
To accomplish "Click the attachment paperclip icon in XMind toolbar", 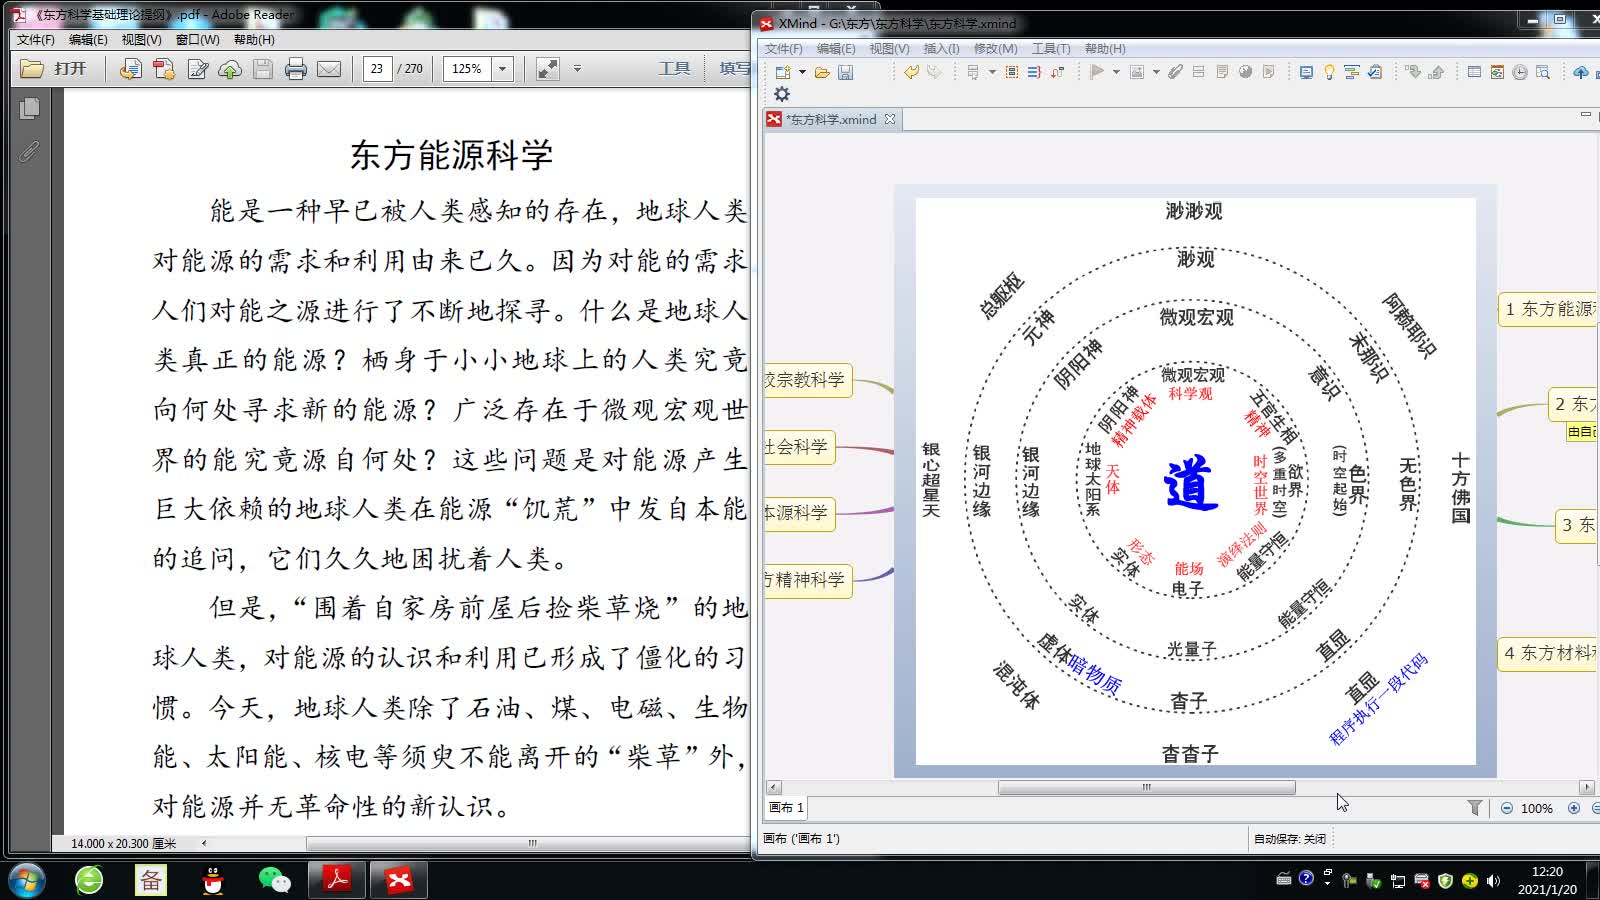I will pyautogui.click(x=1176, y=72).
